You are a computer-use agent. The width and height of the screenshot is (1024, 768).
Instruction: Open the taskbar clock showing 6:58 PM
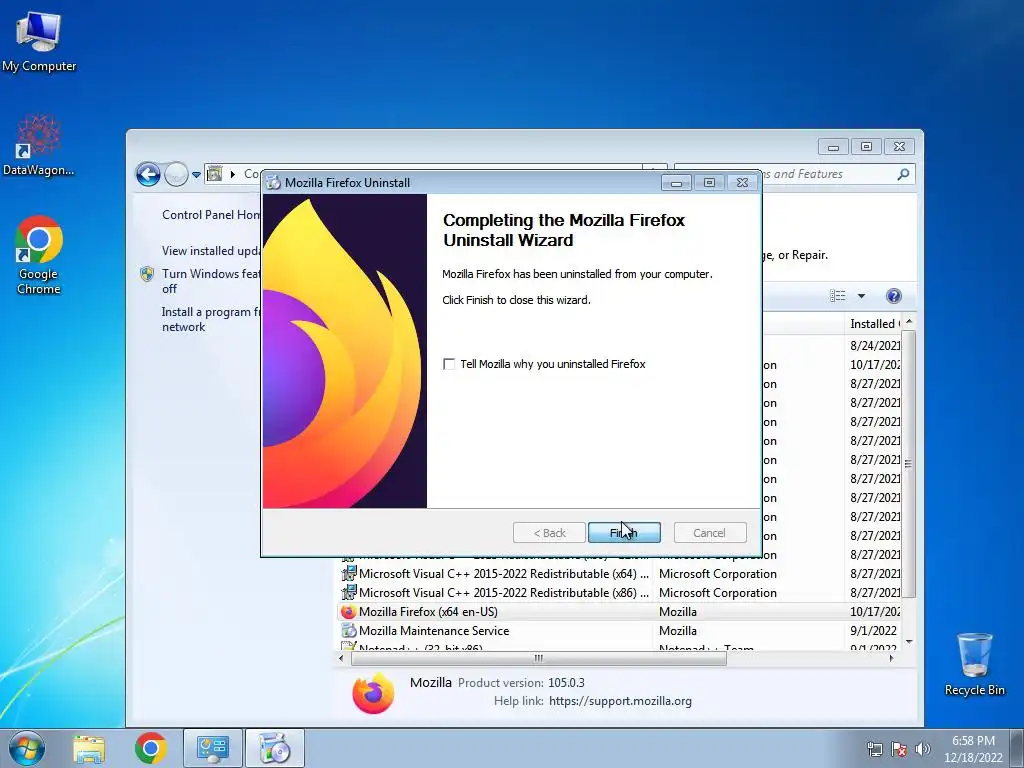pos(973,749)
